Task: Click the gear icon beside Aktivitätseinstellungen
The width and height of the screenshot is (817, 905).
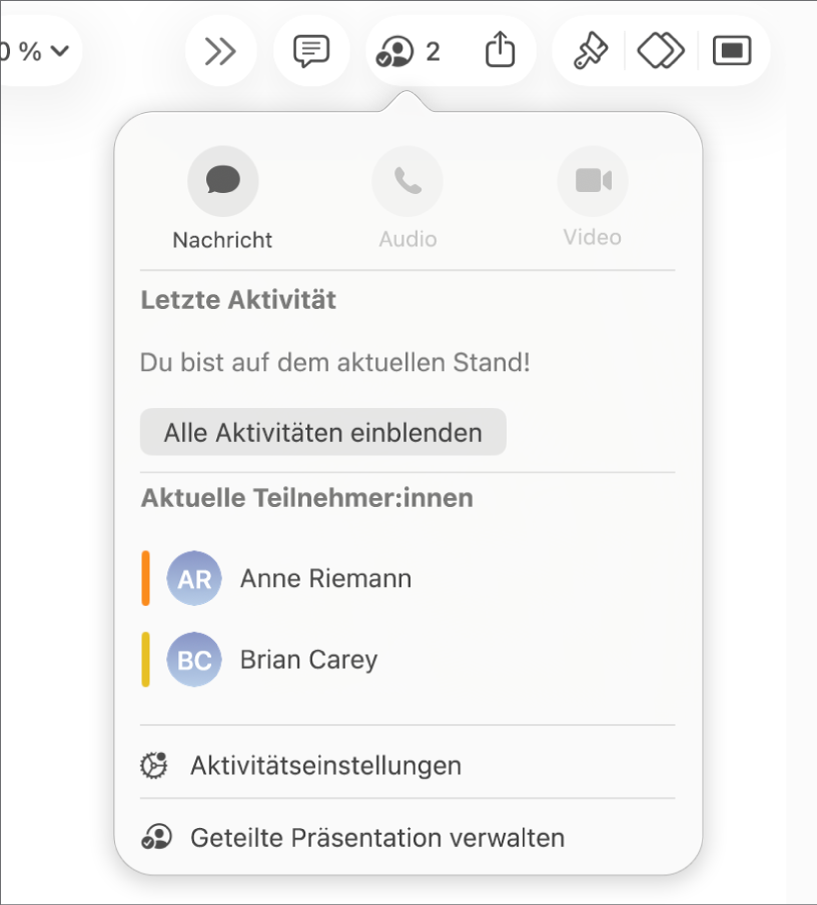Action: pos(154,765)
